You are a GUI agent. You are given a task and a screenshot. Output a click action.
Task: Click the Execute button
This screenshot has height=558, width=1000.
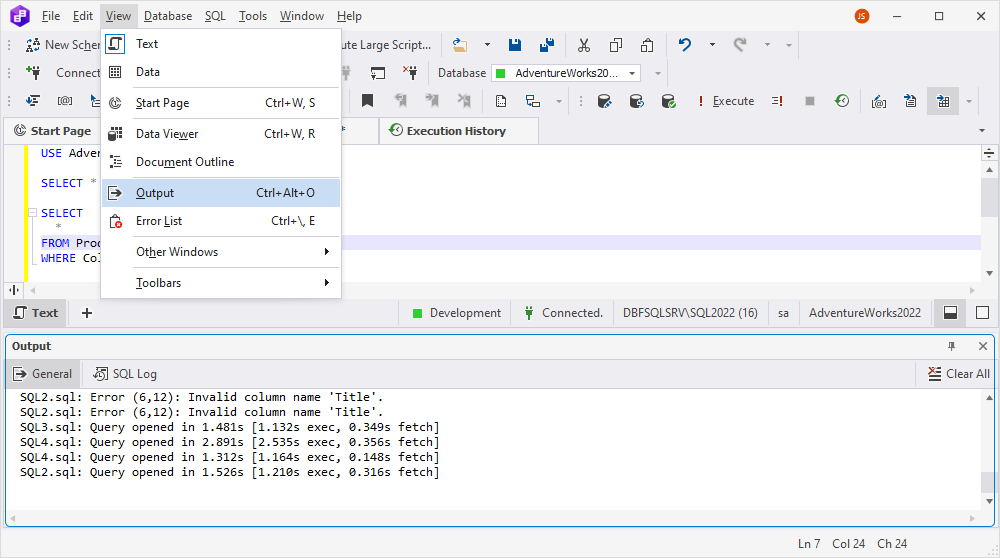tap(726, 101)
